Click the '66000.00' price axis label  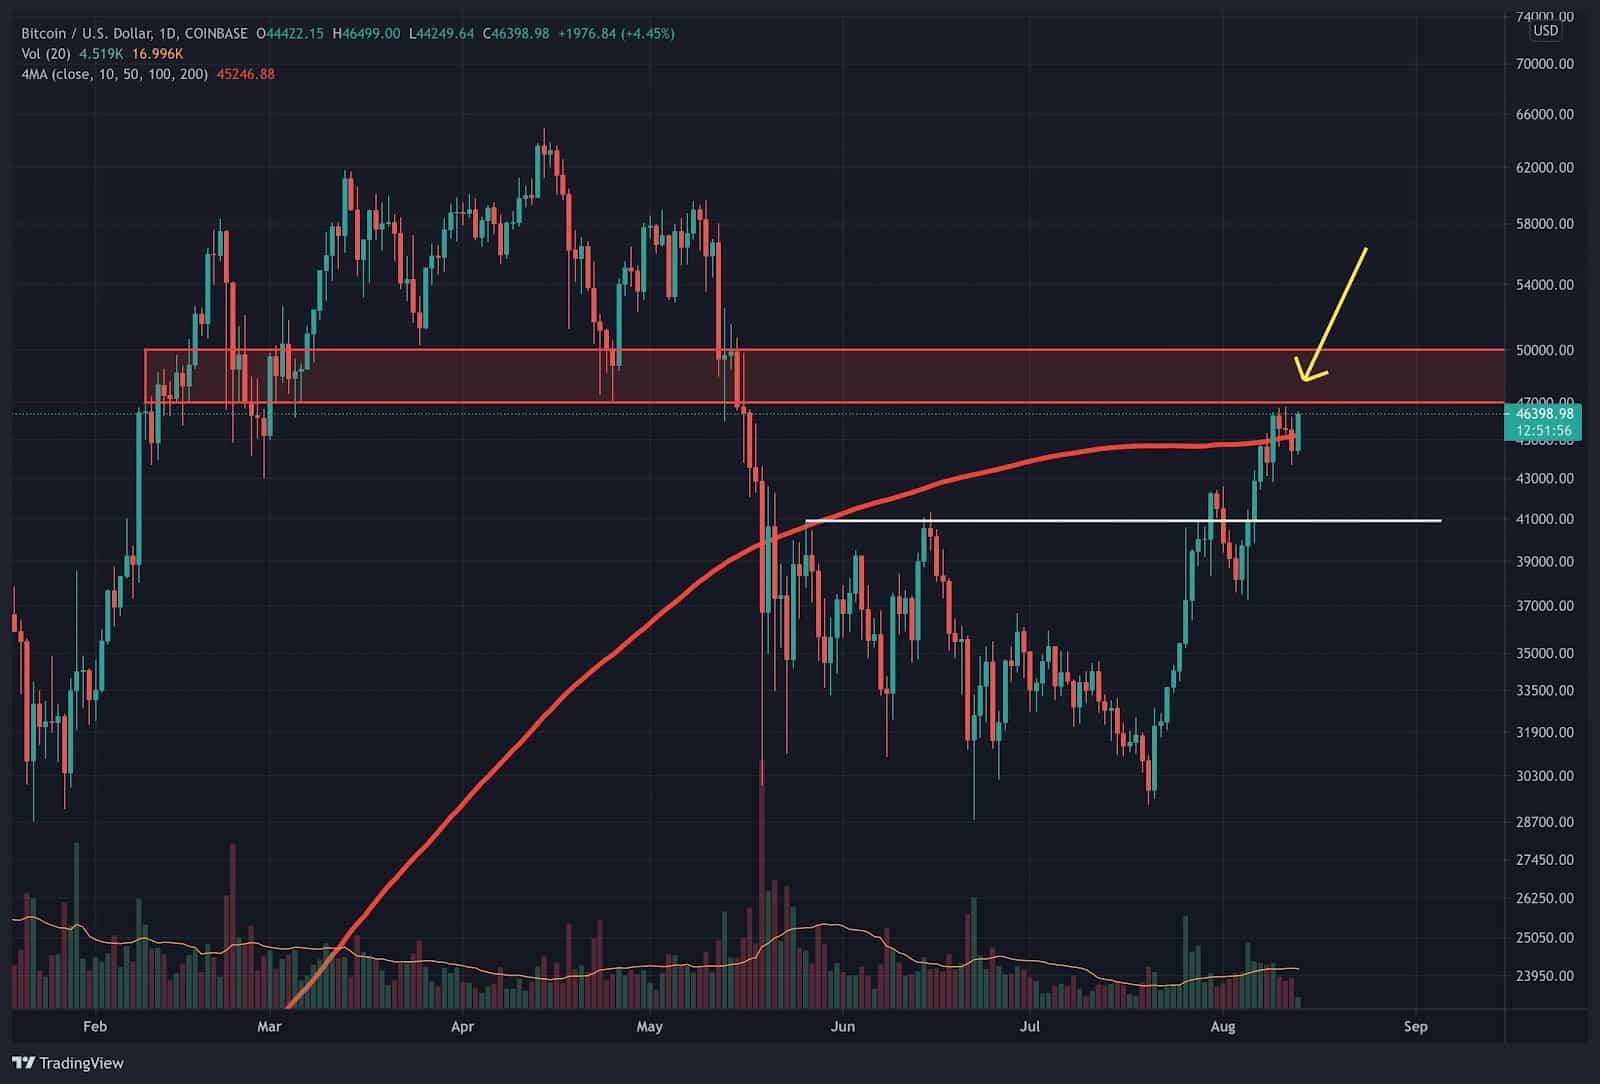[x=1544, y=115]
